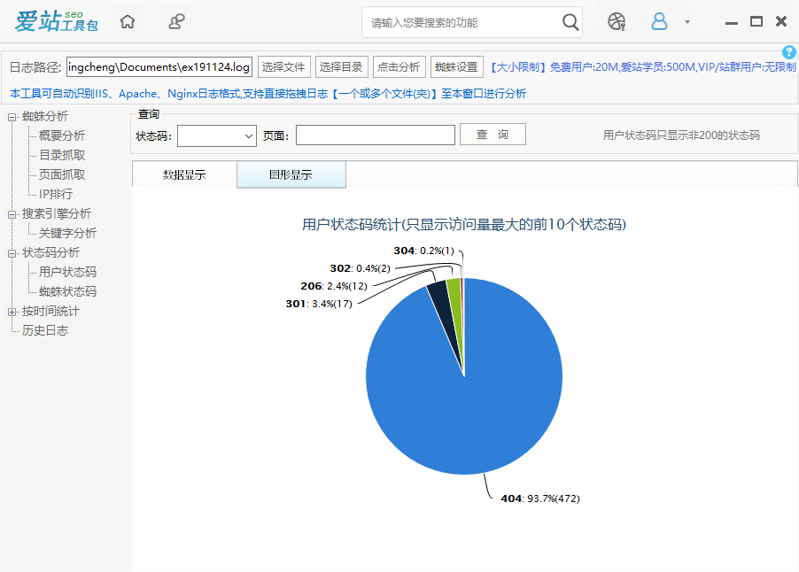Click the 选择目录 button
799x572 pixels.
tap(341, 67)
